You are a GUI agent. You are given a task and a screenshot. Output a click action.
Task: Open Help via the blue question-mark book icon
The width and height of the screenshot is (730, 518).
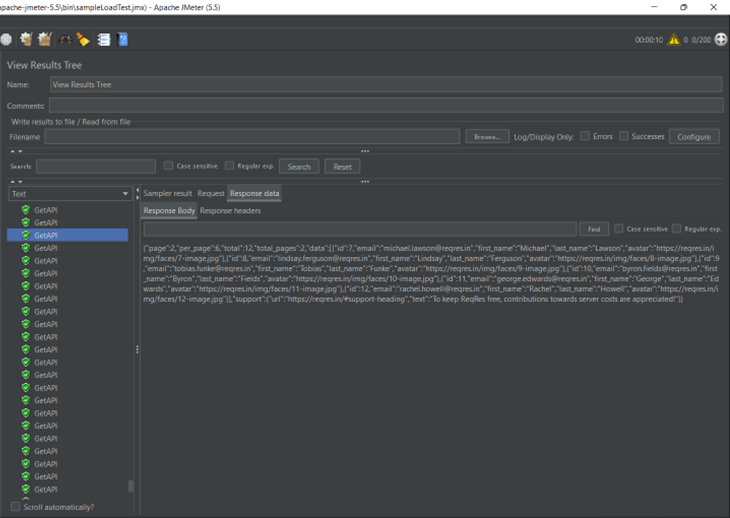pyautogui.click(x=122, y=40)
